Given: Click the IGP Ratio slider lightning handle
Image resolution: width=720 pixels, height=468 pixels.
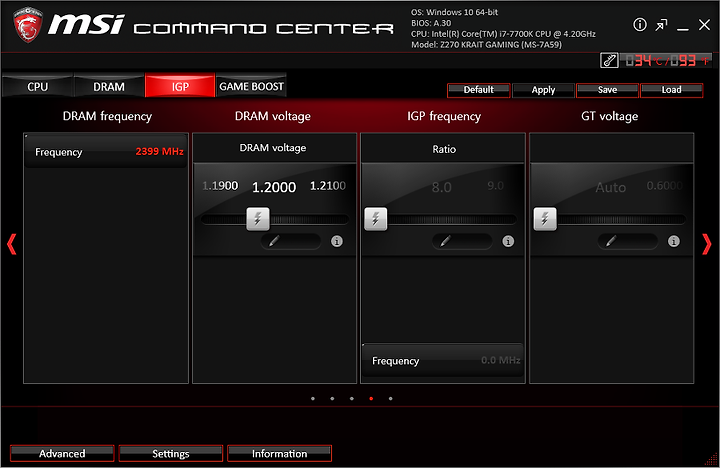Looking at the screenshot, I should click(376, 219).
